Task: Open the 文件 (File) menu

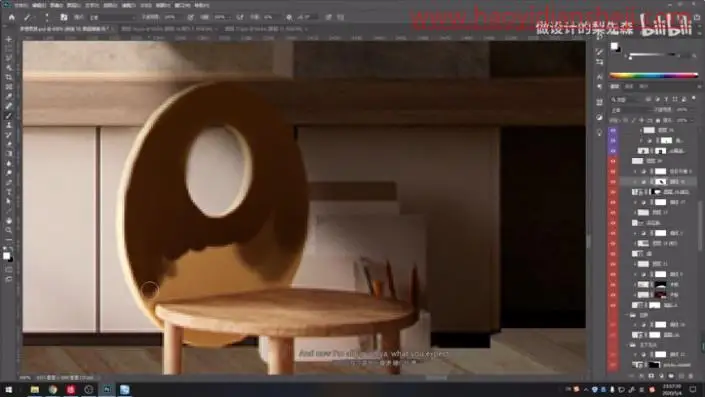Action: (21, 5)
